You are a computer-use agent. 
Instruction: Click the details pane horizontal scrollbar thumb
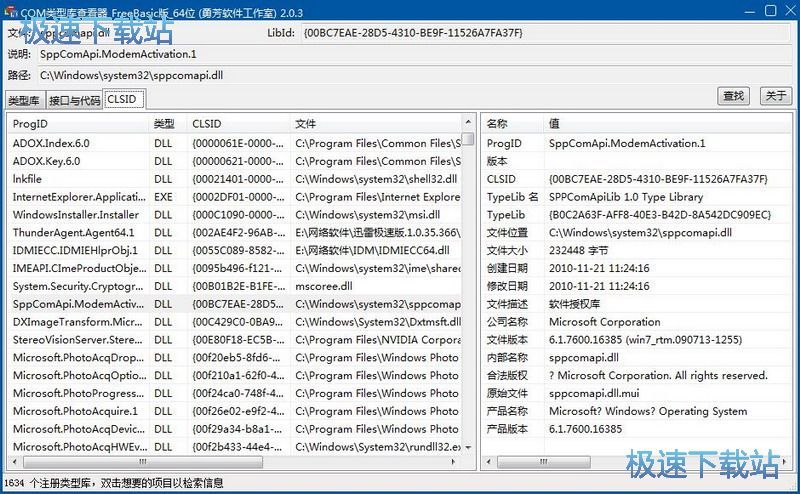(x=544, y=462)
